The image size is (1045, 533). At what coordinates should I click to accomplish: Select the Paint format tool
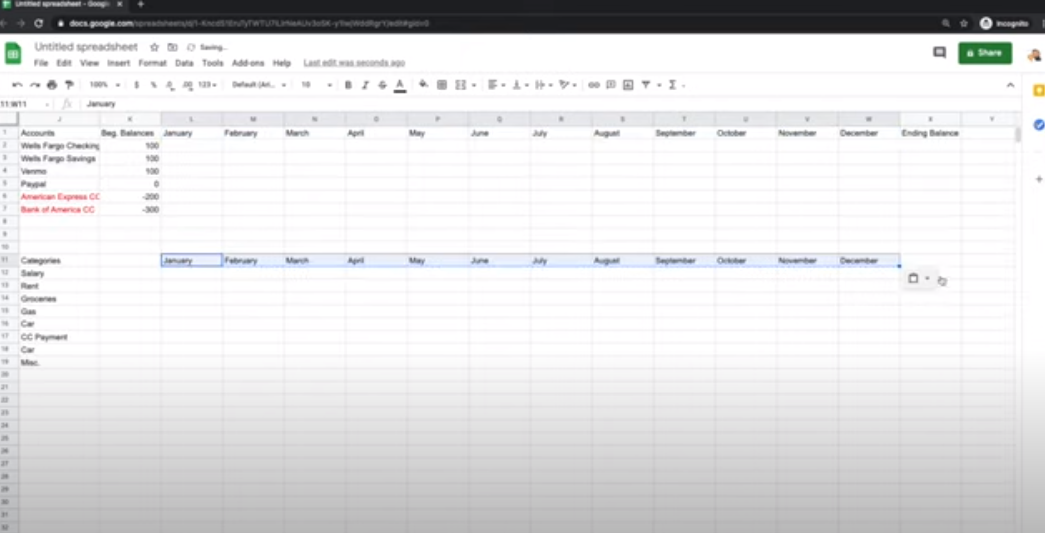coord(69,85)
